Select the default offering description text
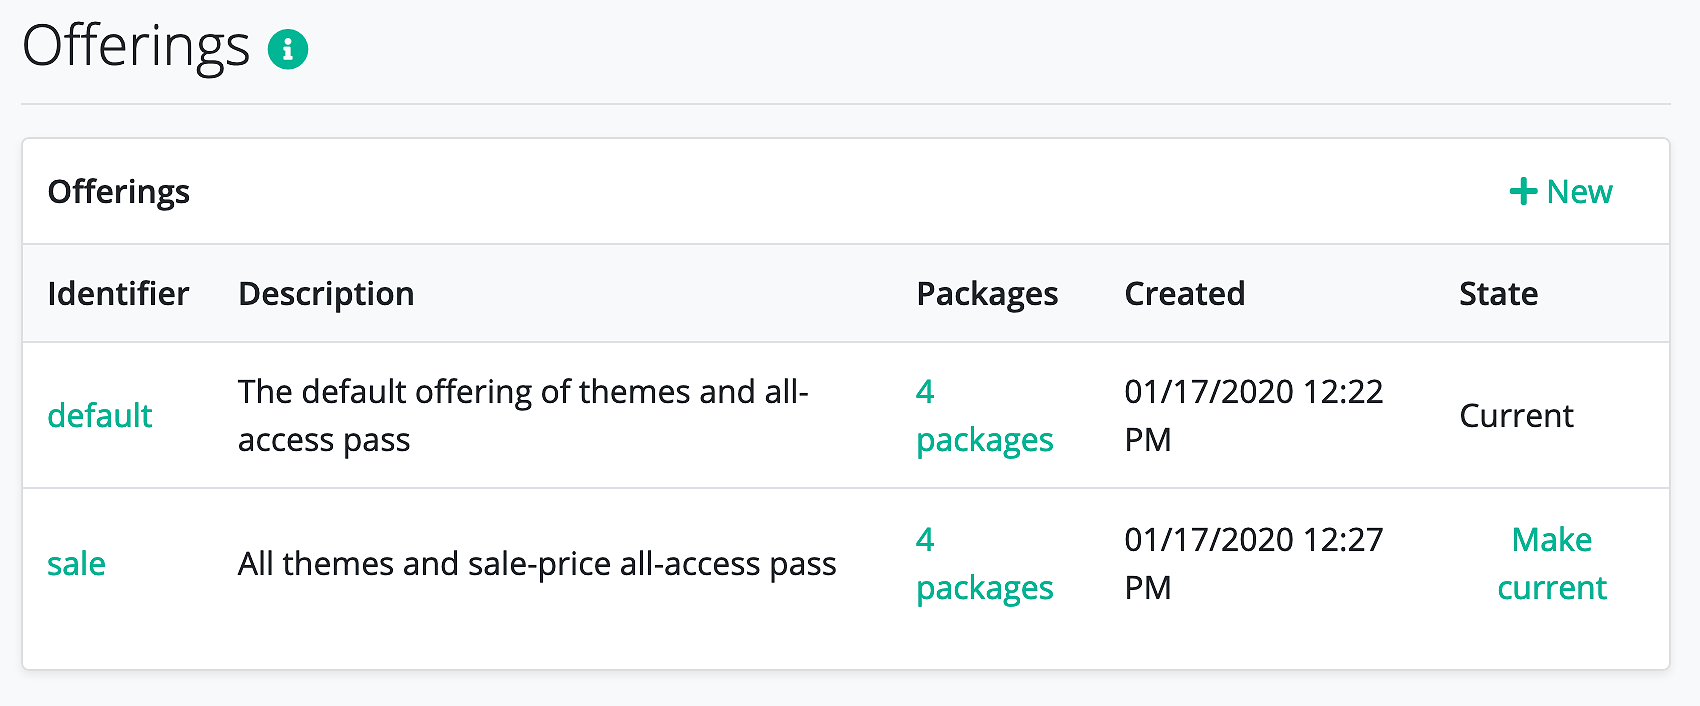 [x=523, y=415]
